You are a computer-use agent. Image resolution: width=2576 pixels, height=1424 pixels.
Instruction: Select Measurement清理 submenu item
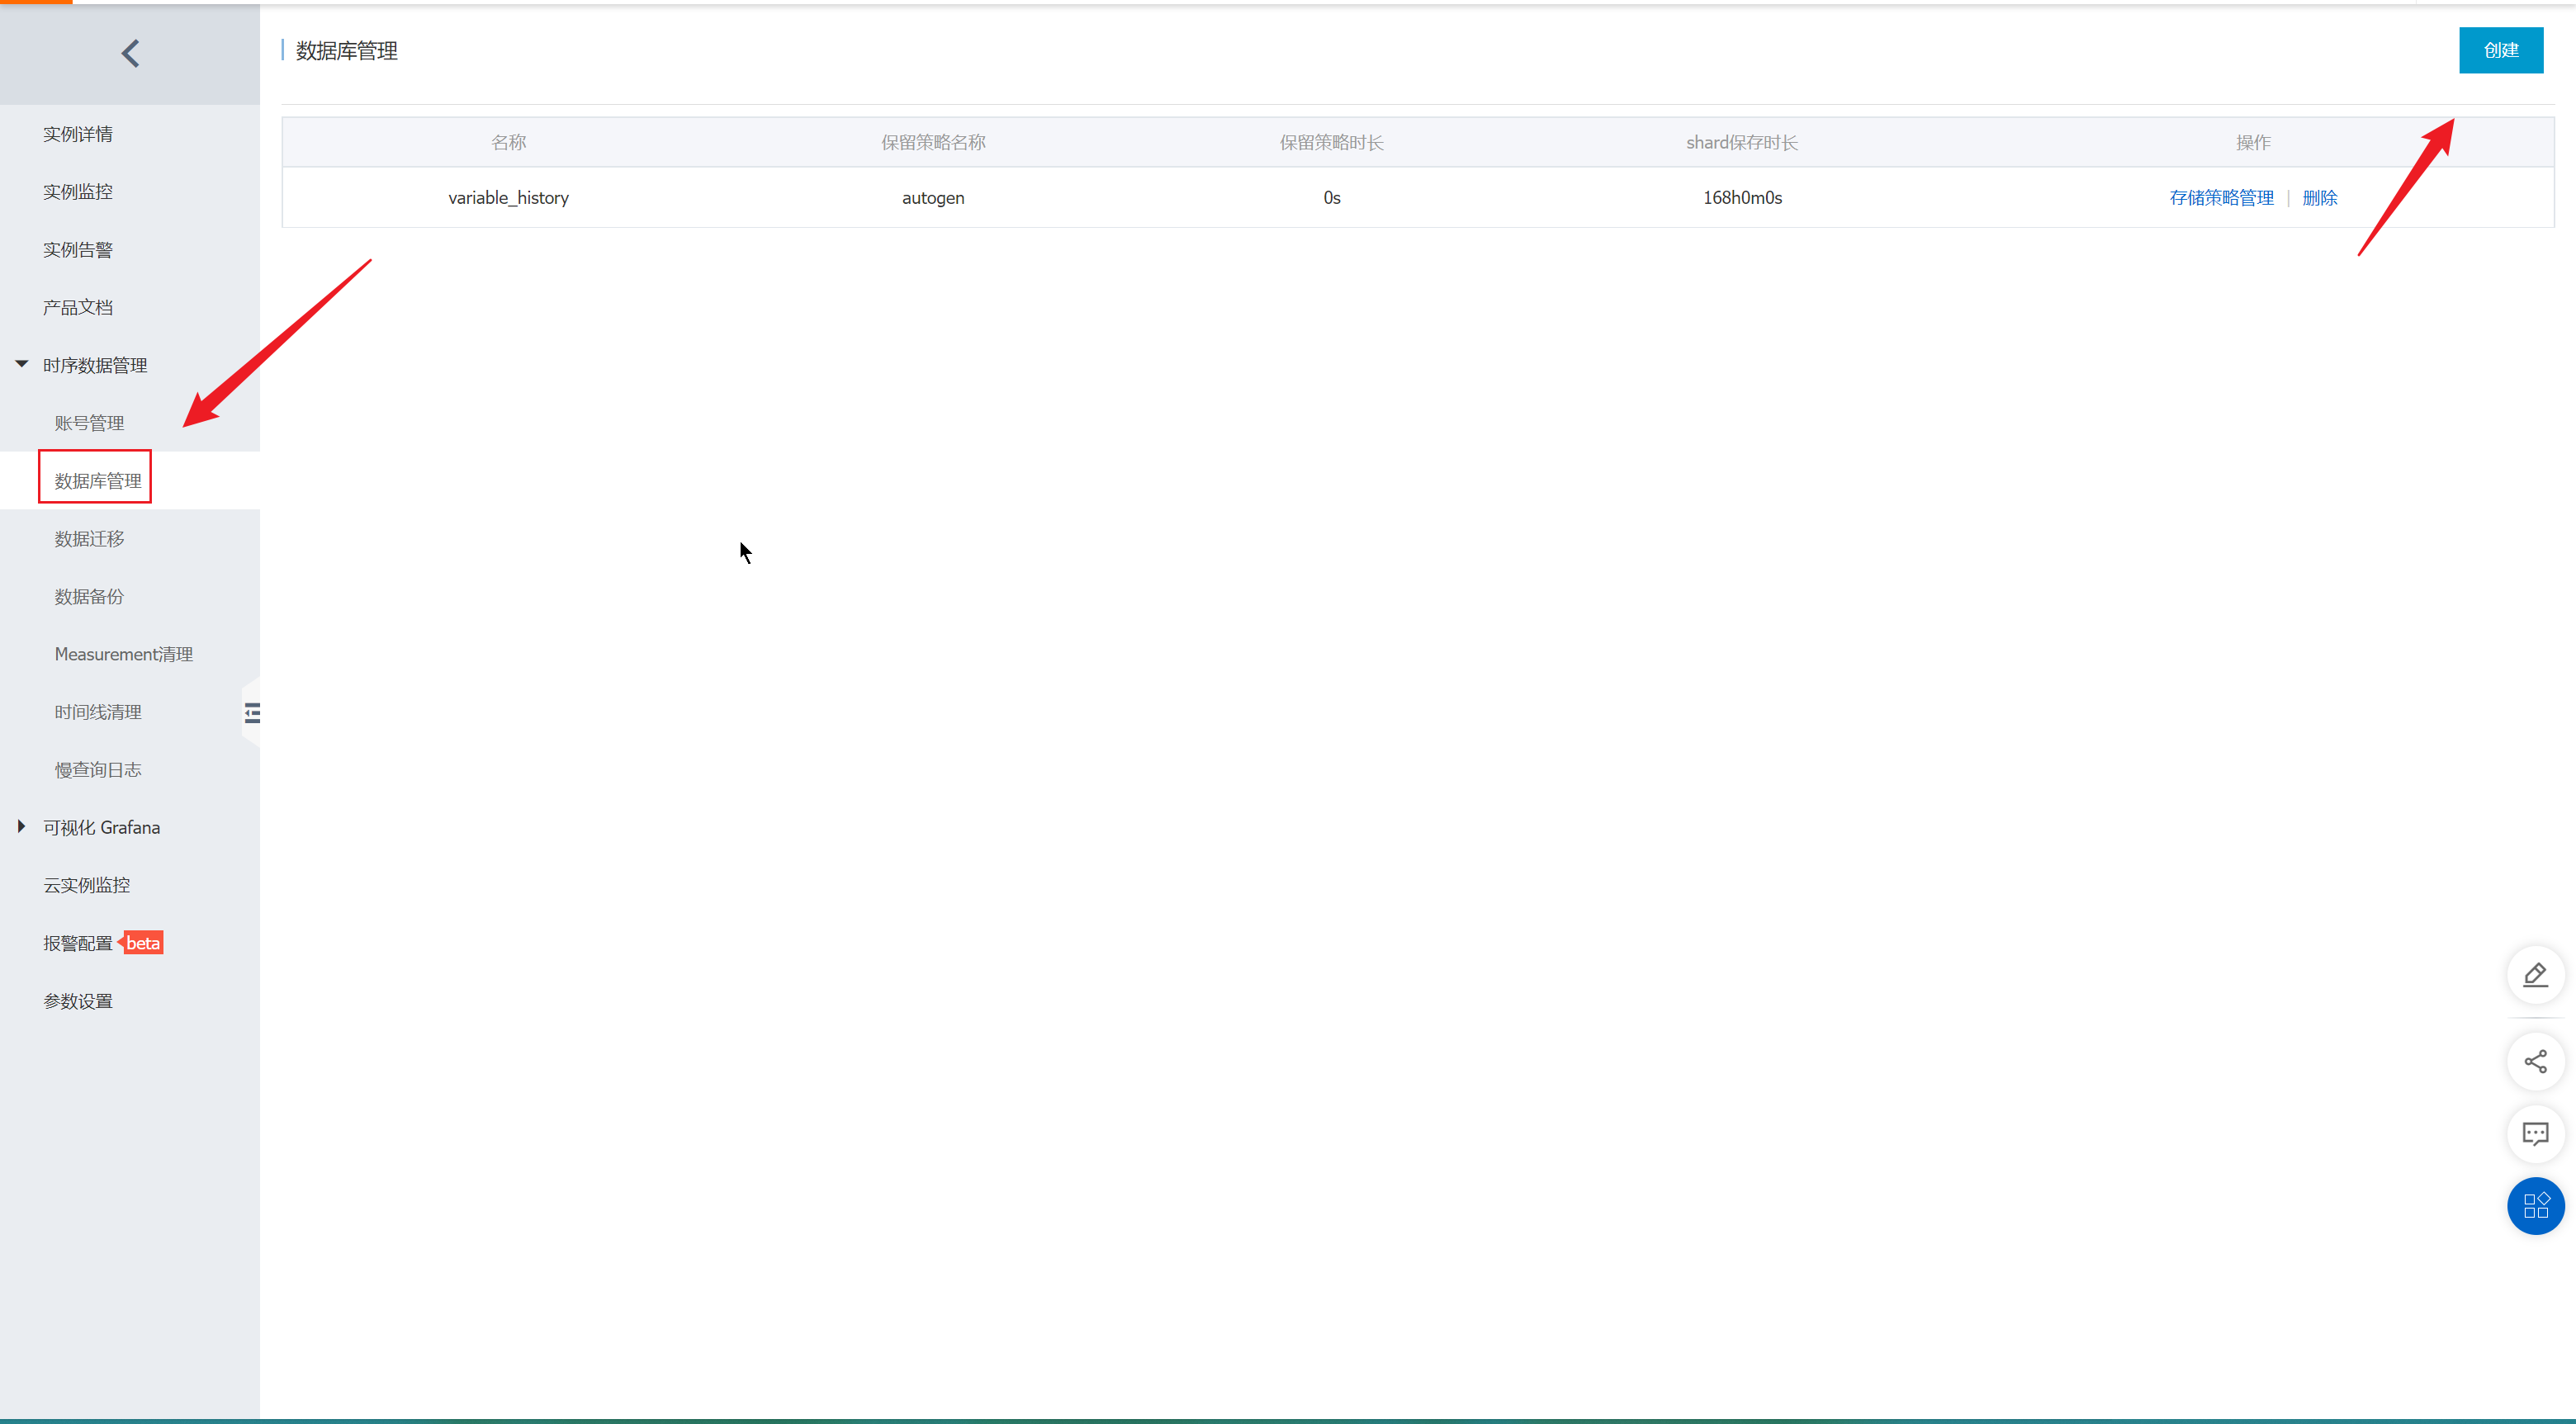click(x=124, y=654)
